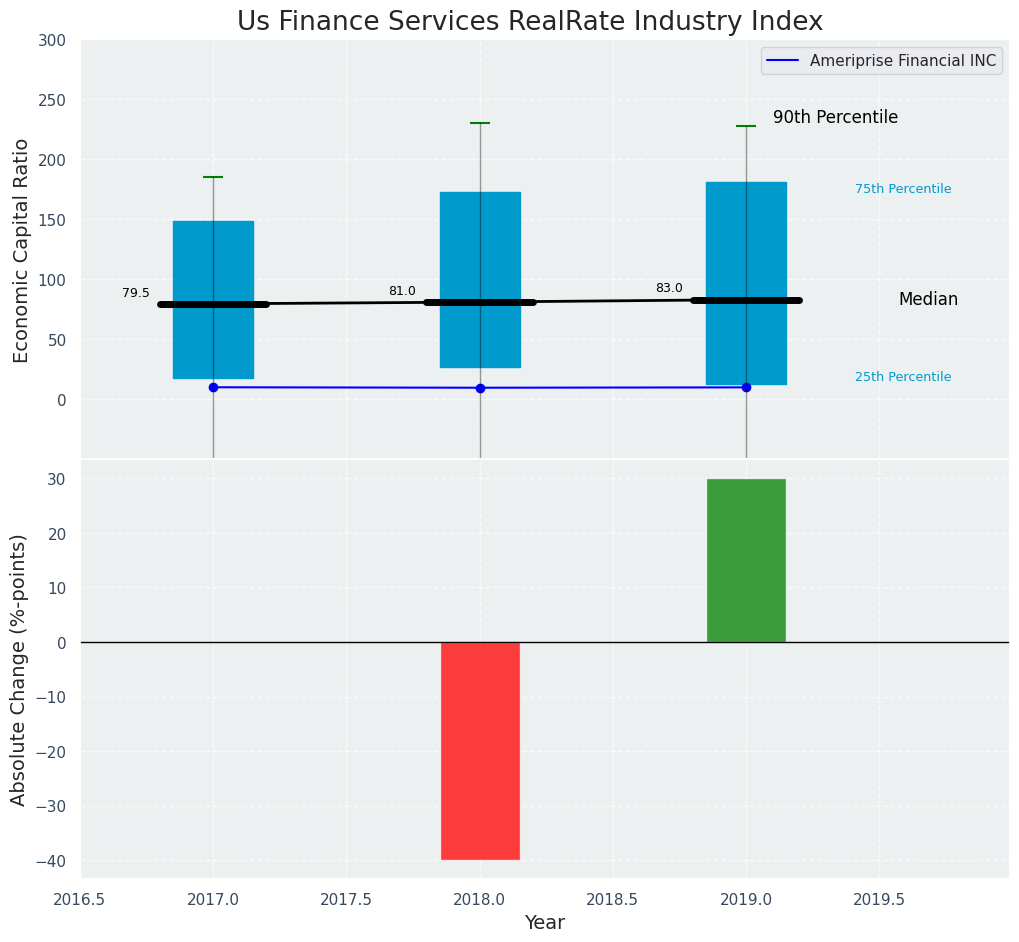Click the green 90th percentile cap for 2018

click(480, 123)
